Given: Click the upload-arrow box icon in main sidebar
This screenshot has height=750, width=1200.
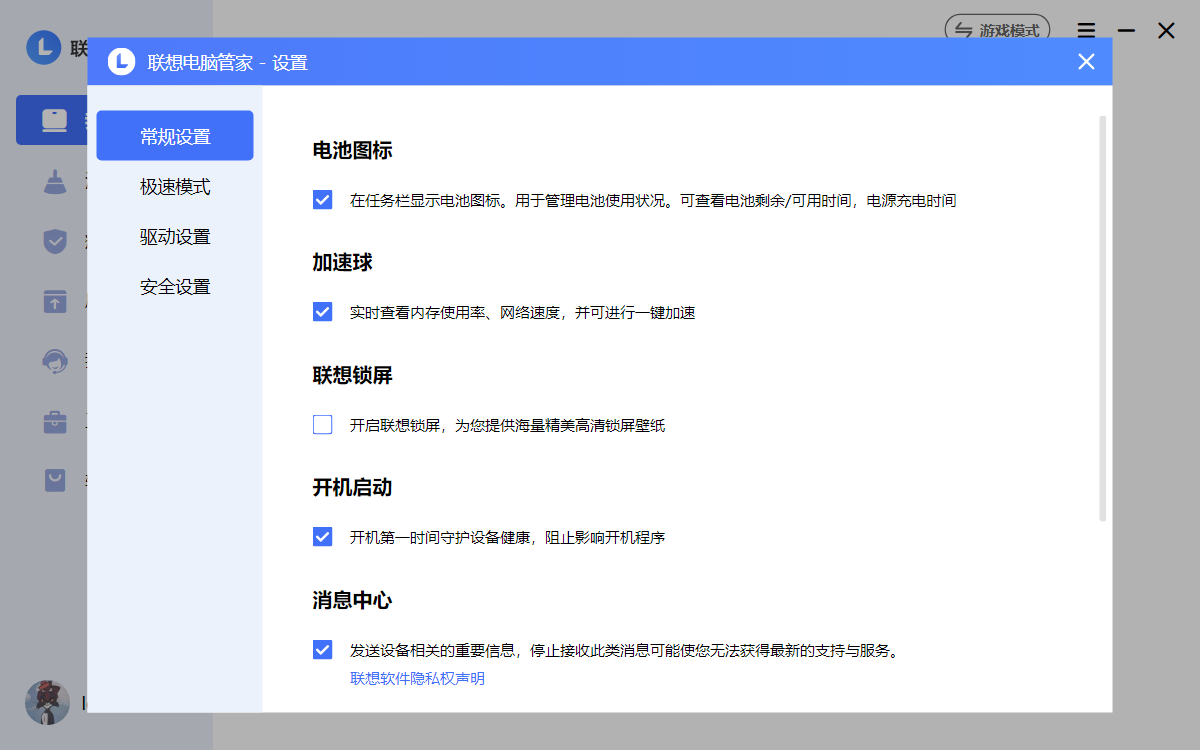Looking at the screenshot, I should click(x=54, y=301).
